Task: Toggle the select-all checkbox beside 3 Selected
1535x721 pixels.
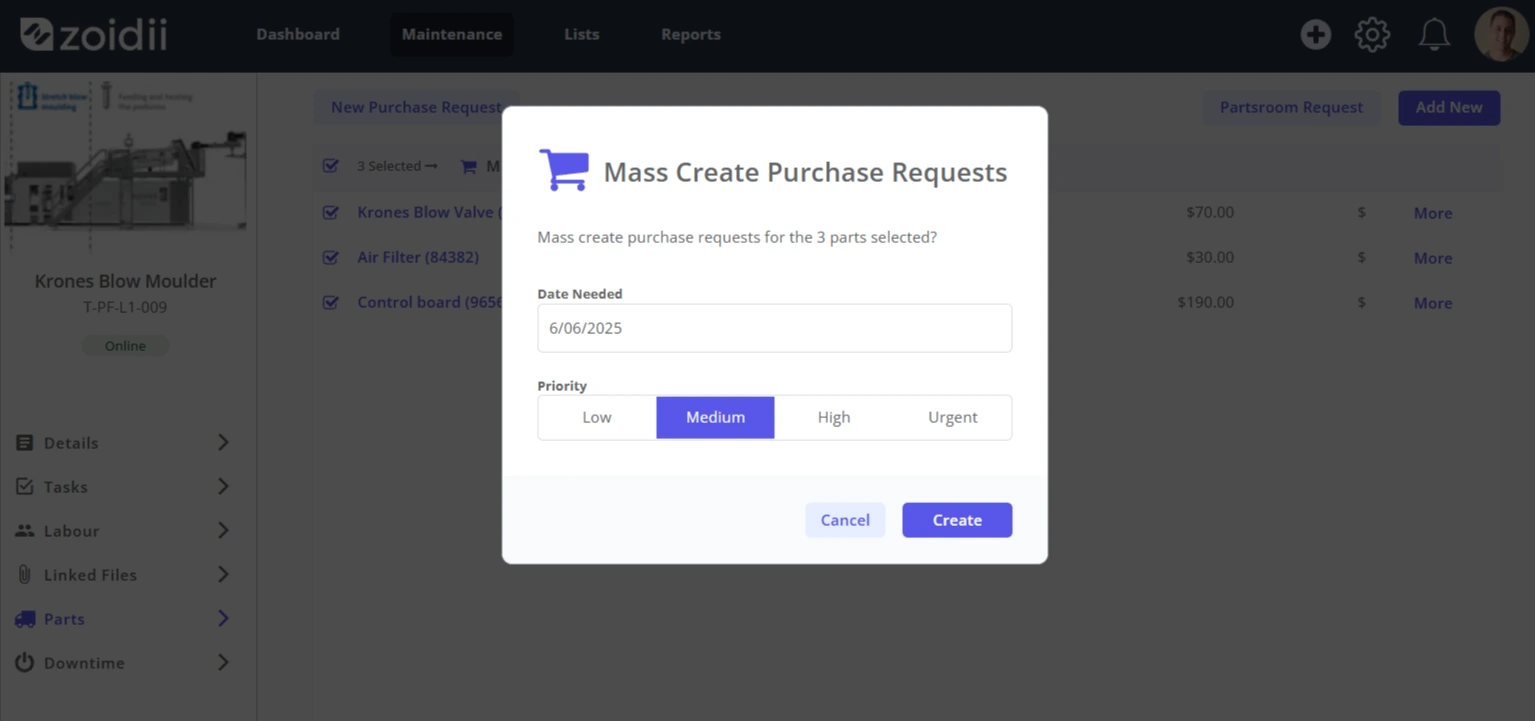Action: click(331, 166)
